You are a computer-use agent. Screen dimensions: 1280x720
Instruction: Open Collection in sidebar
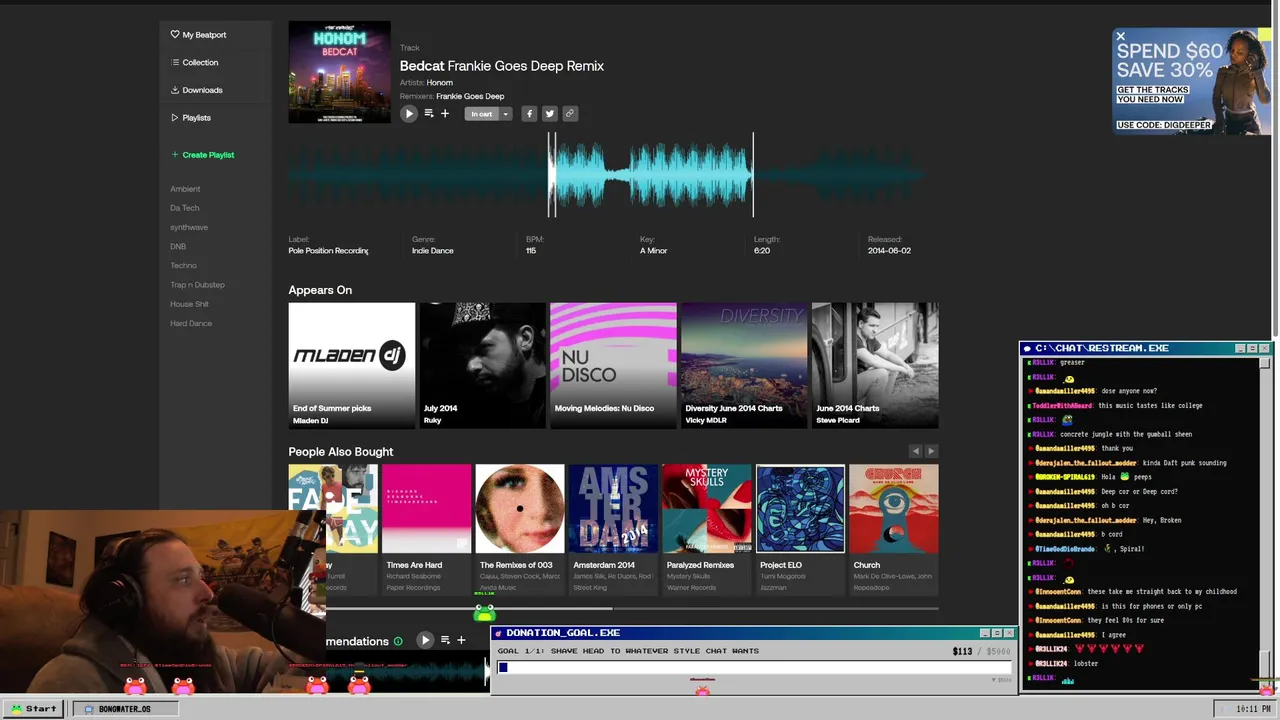(x=194, y=62)
